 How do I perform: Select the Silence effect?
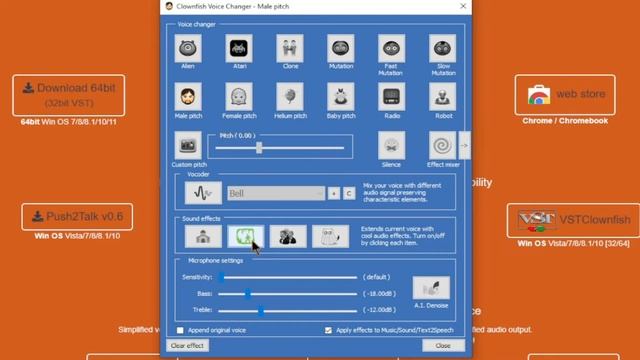click(x=391, y=145)
